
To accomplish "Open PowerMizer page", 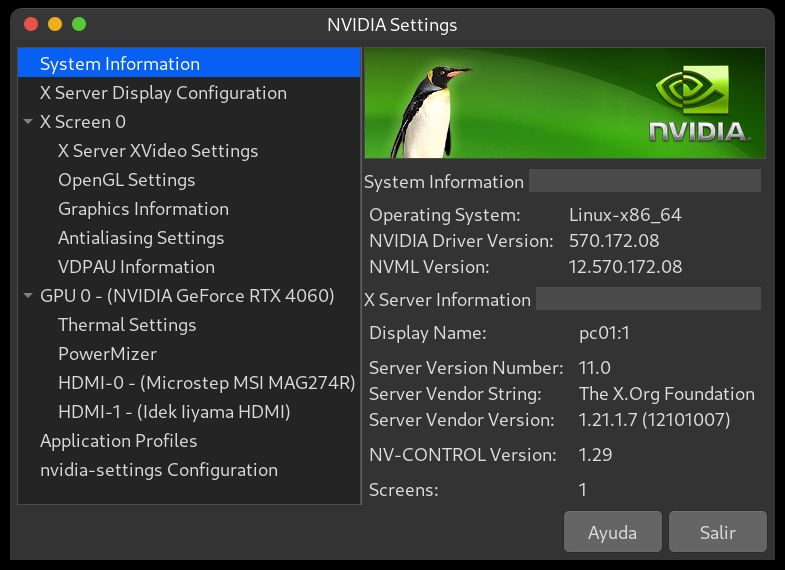I will (x=107, y=354).
